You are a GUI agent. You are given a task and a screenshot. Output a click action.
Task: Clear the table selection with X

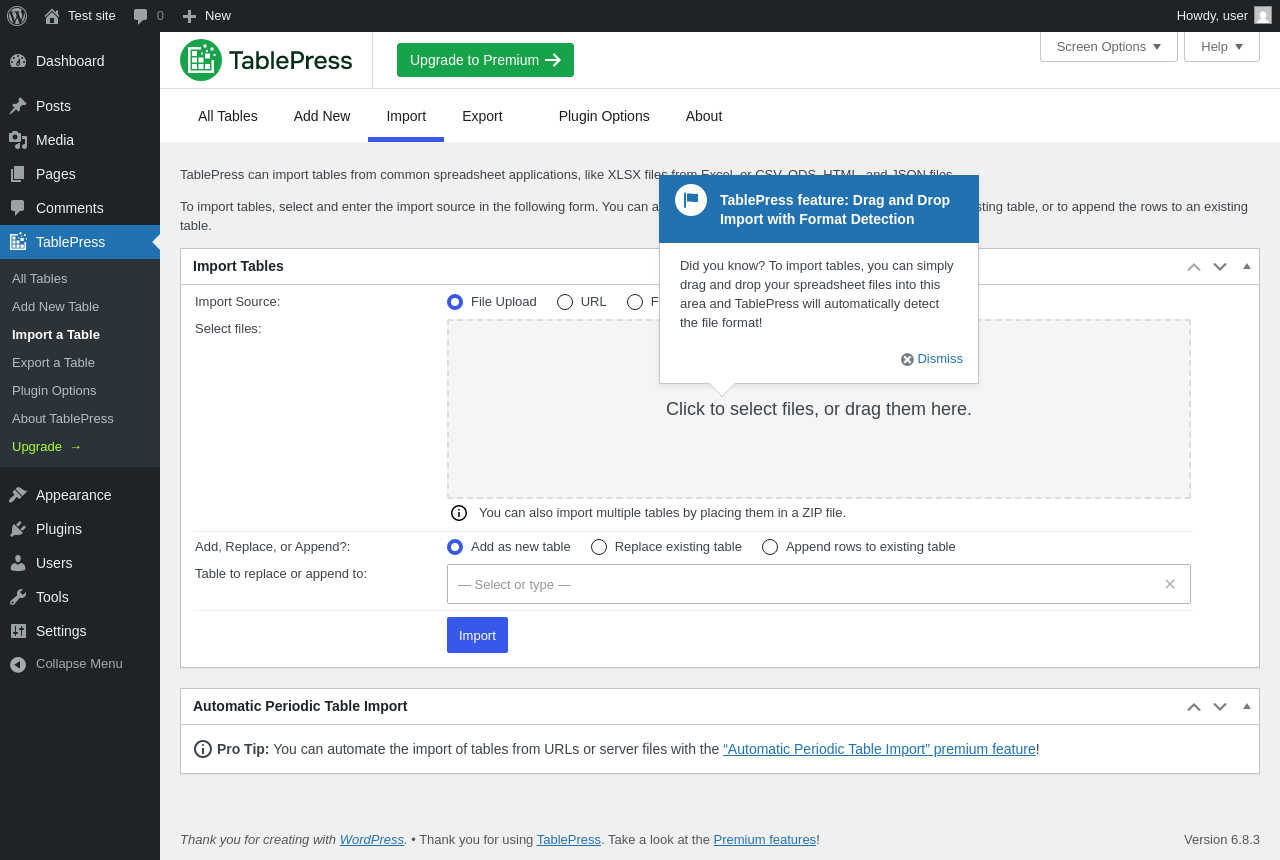point(1170,584)
